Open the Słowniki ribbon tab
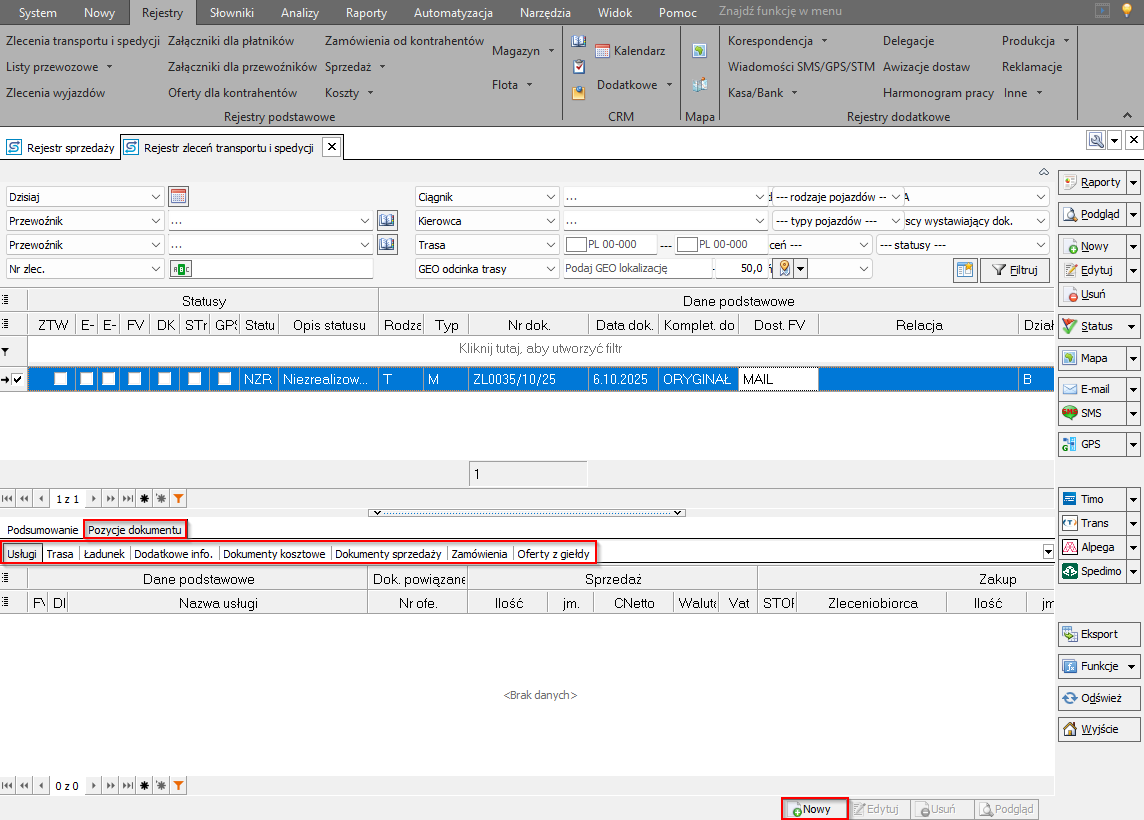 tap(231, 13)
